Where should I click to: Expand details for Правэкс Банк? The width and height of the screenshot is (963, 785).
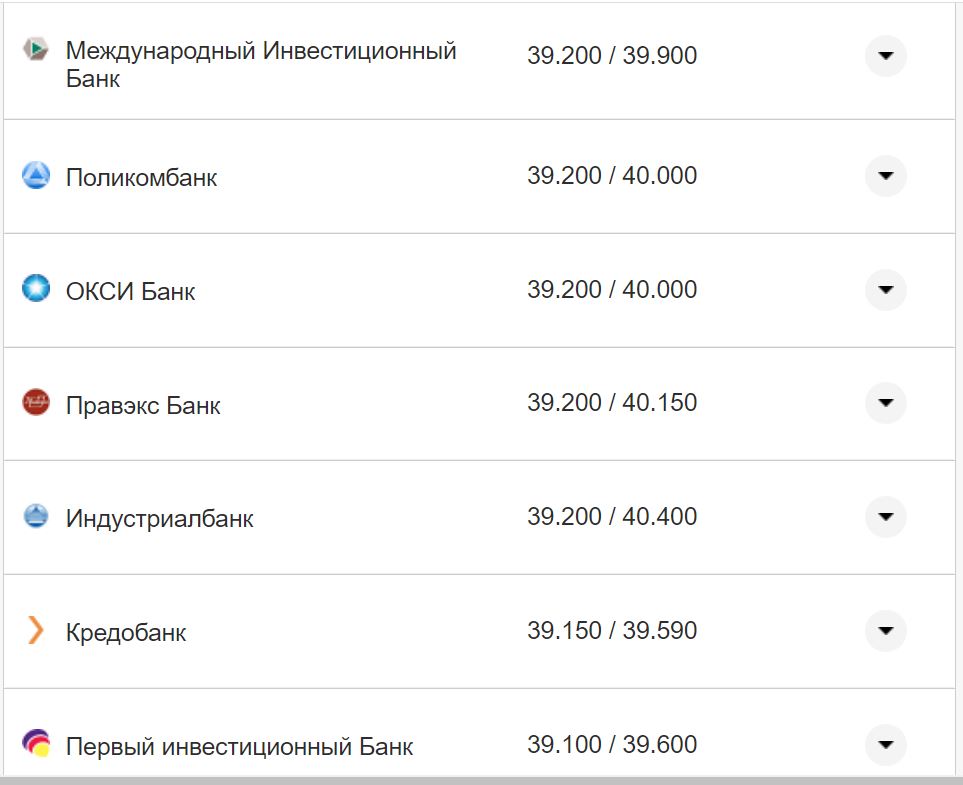[885, 403]
